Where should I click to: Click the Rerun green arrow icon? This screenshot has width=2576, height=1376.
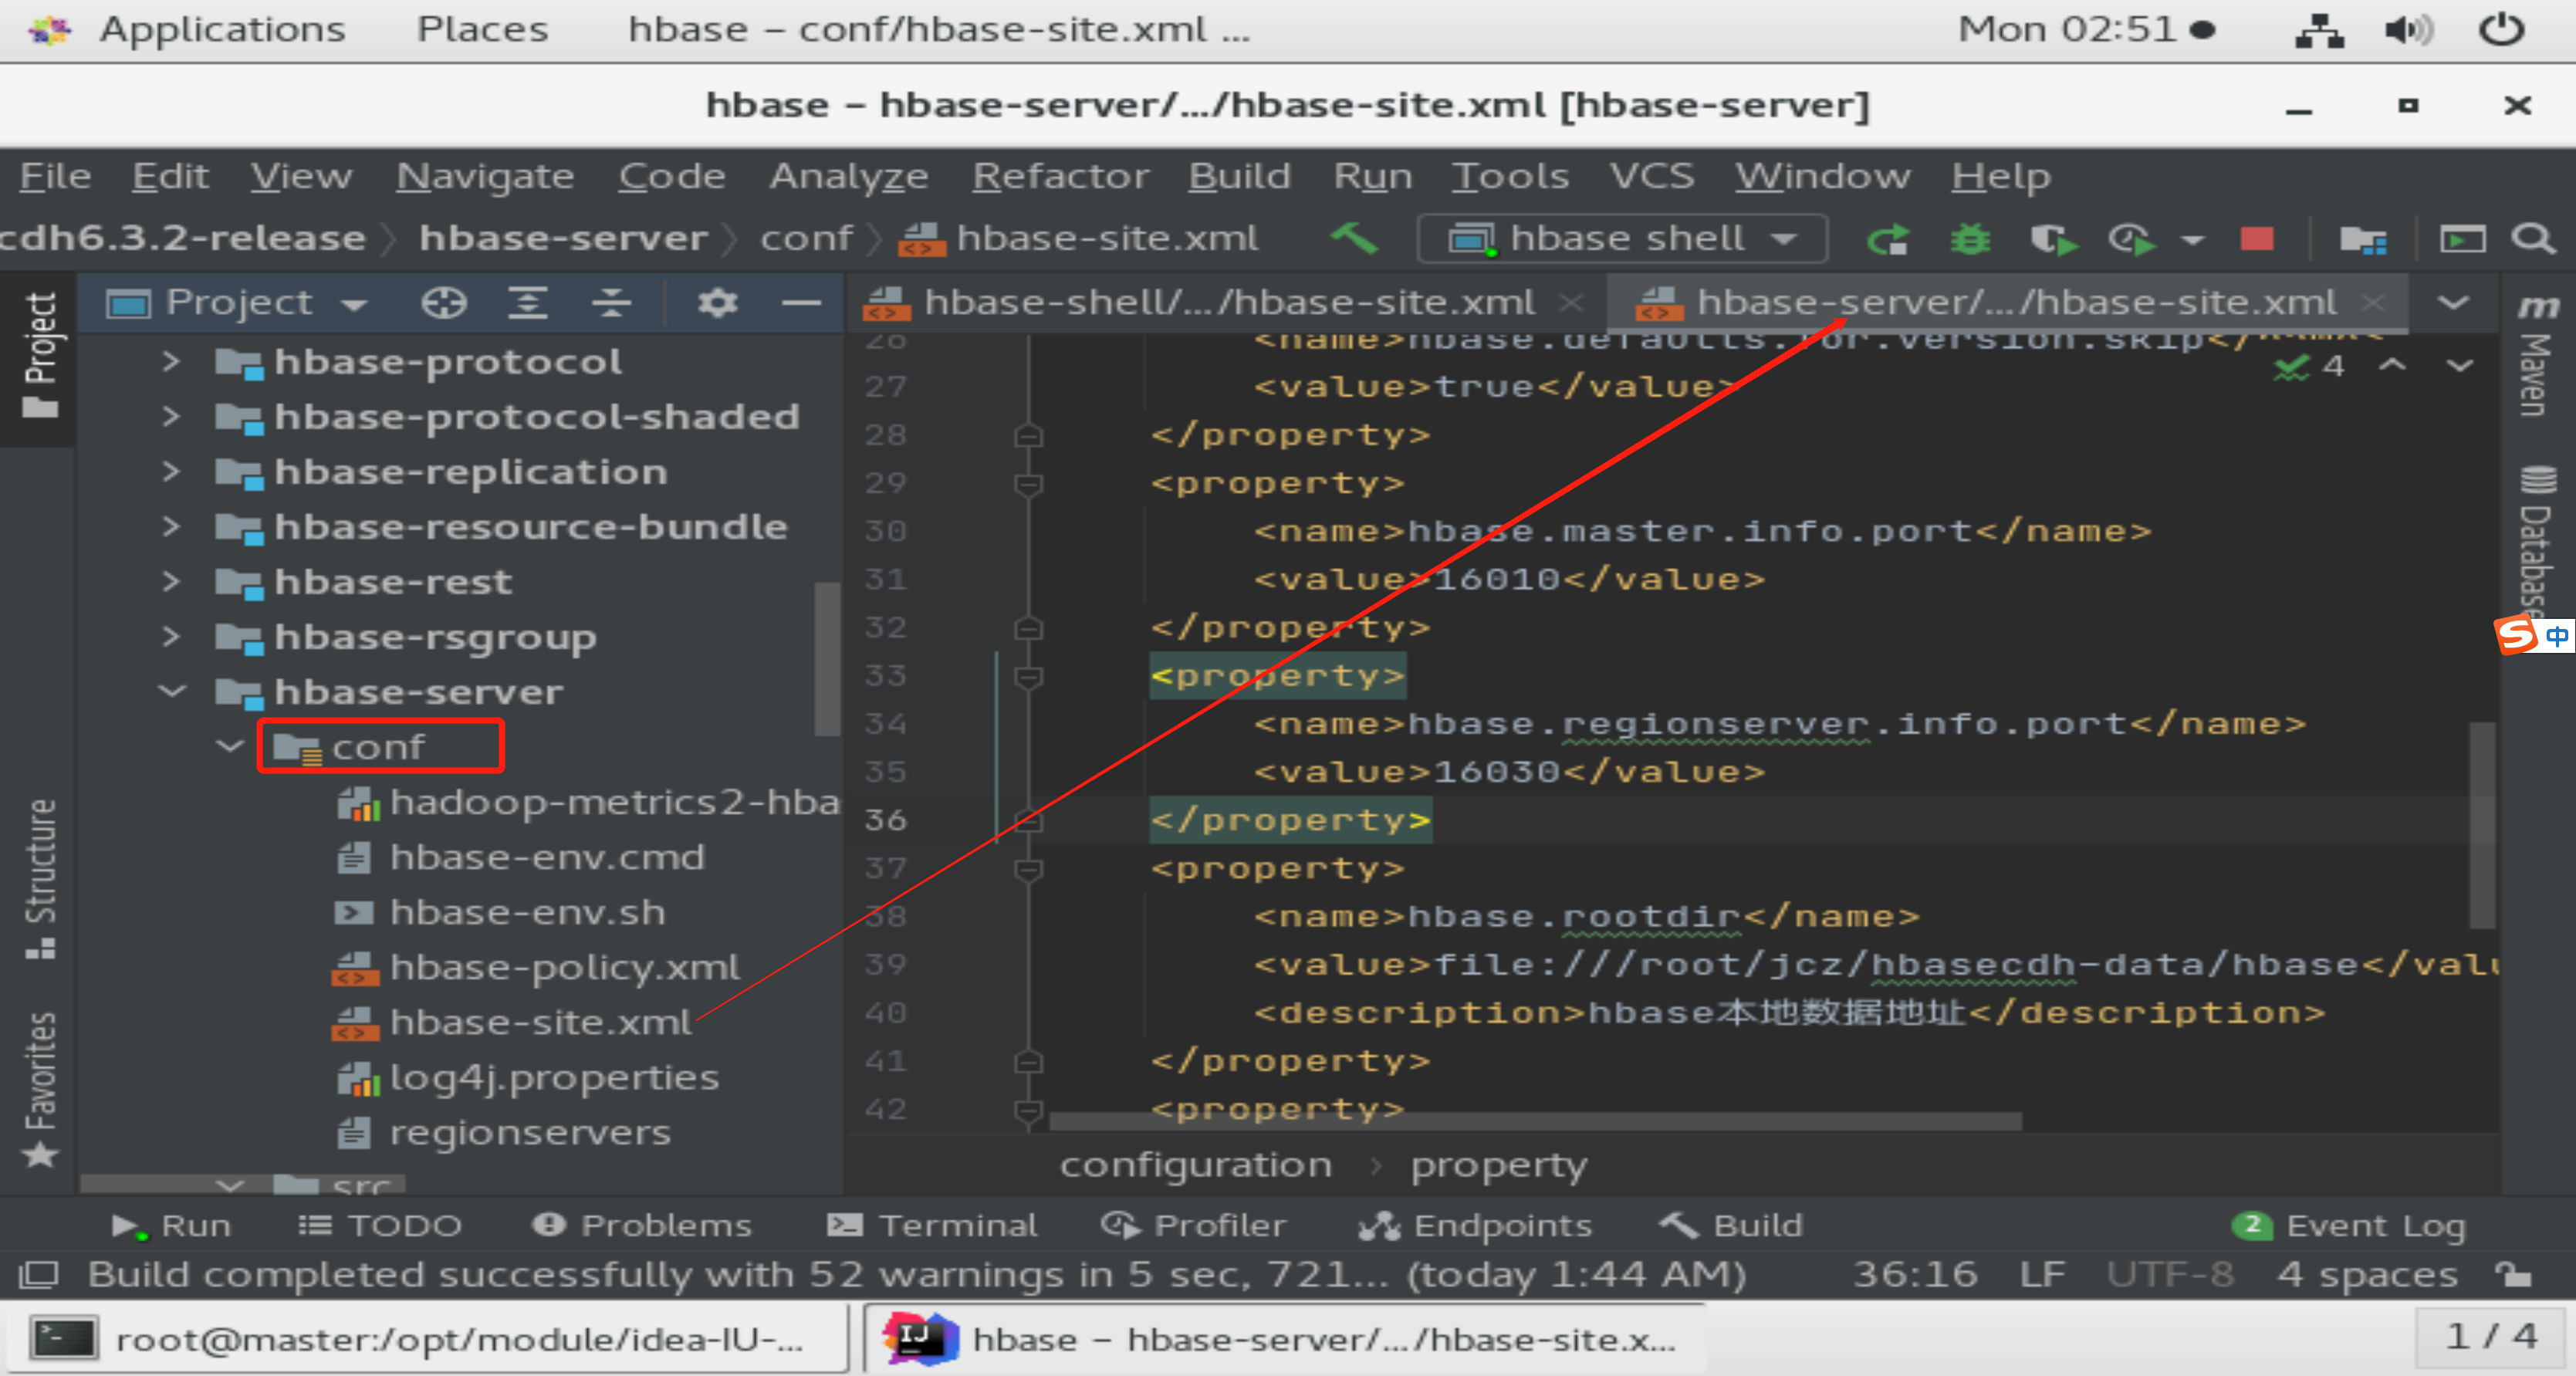(x=1888, y=239)
